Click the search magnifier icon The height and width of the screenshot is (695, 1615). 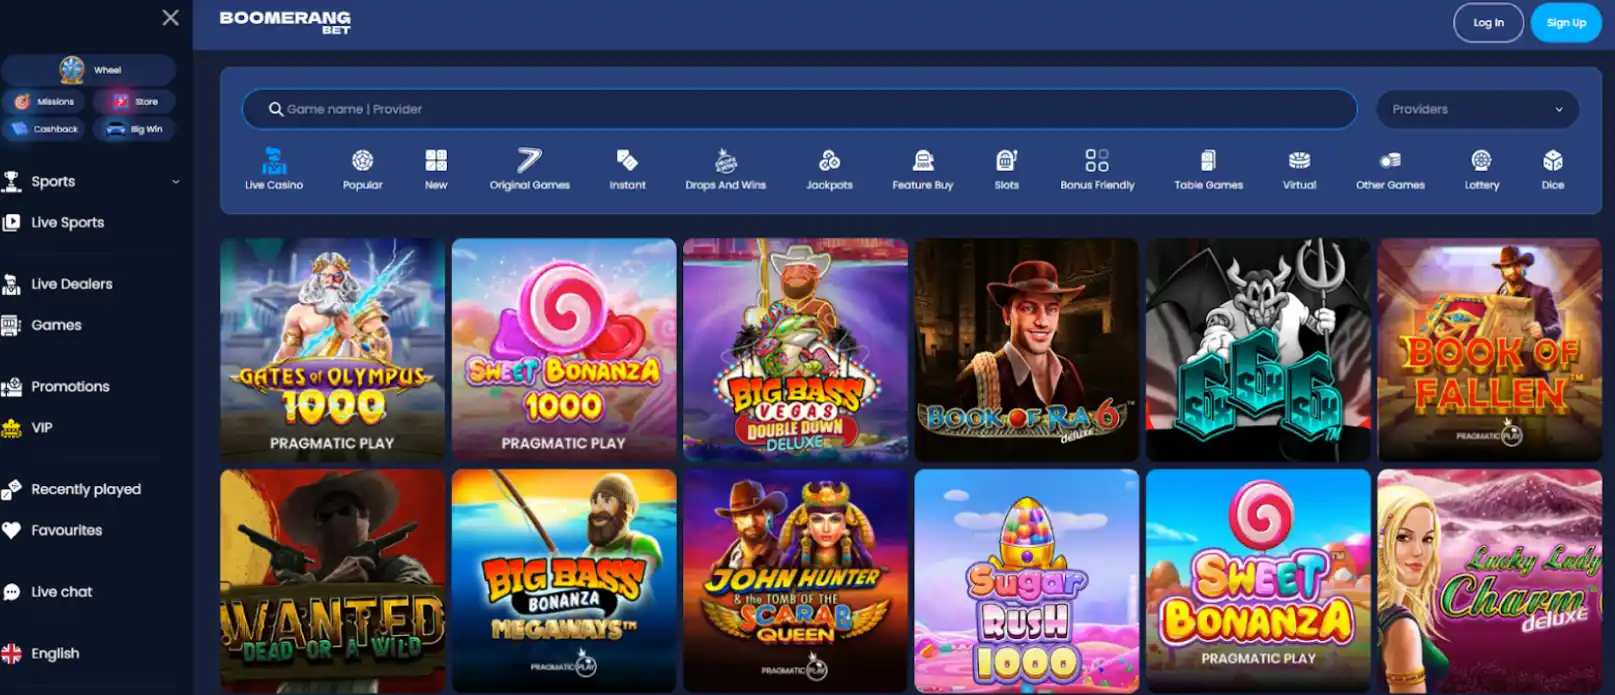[x=276, y=109]
